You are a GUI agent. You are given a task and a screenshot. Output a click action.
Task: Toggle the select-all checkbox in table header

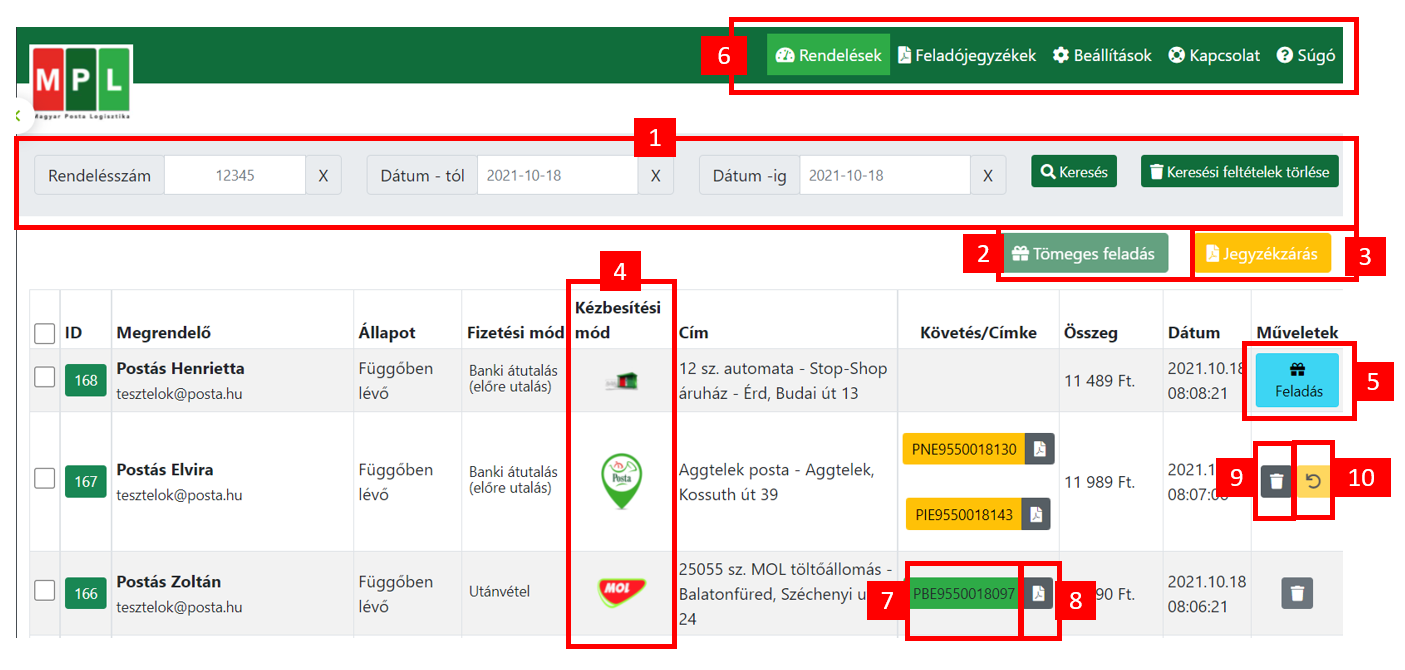[x=45, y=333]
